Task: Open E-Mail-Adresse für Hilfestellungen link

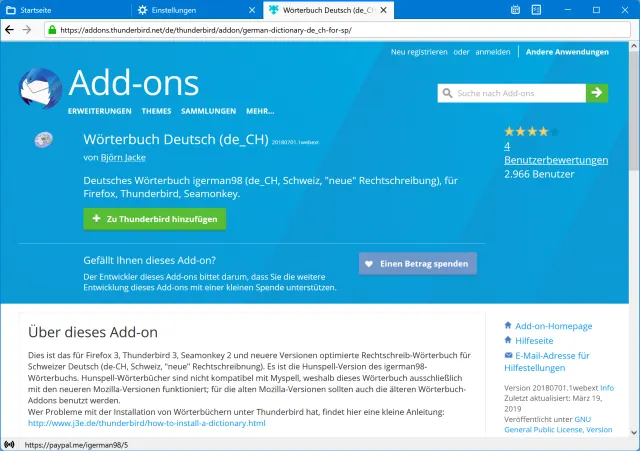Action: click(547, 362)
